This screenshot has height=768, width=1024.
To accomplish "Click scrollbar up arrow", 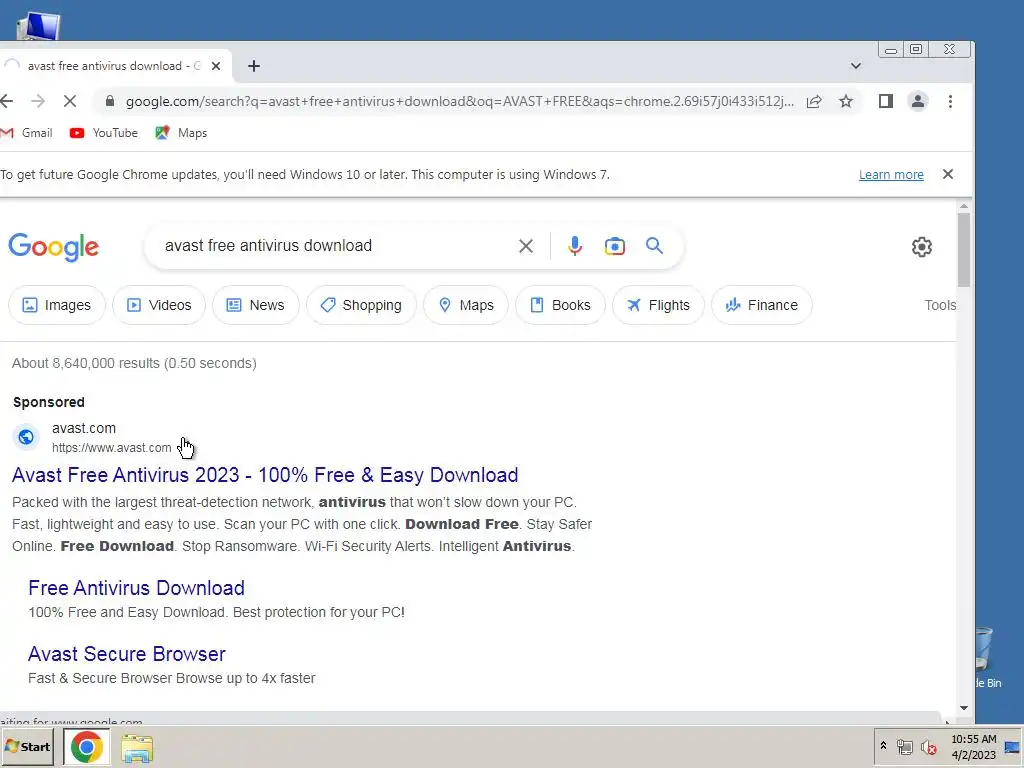I will tap(964, 206).
